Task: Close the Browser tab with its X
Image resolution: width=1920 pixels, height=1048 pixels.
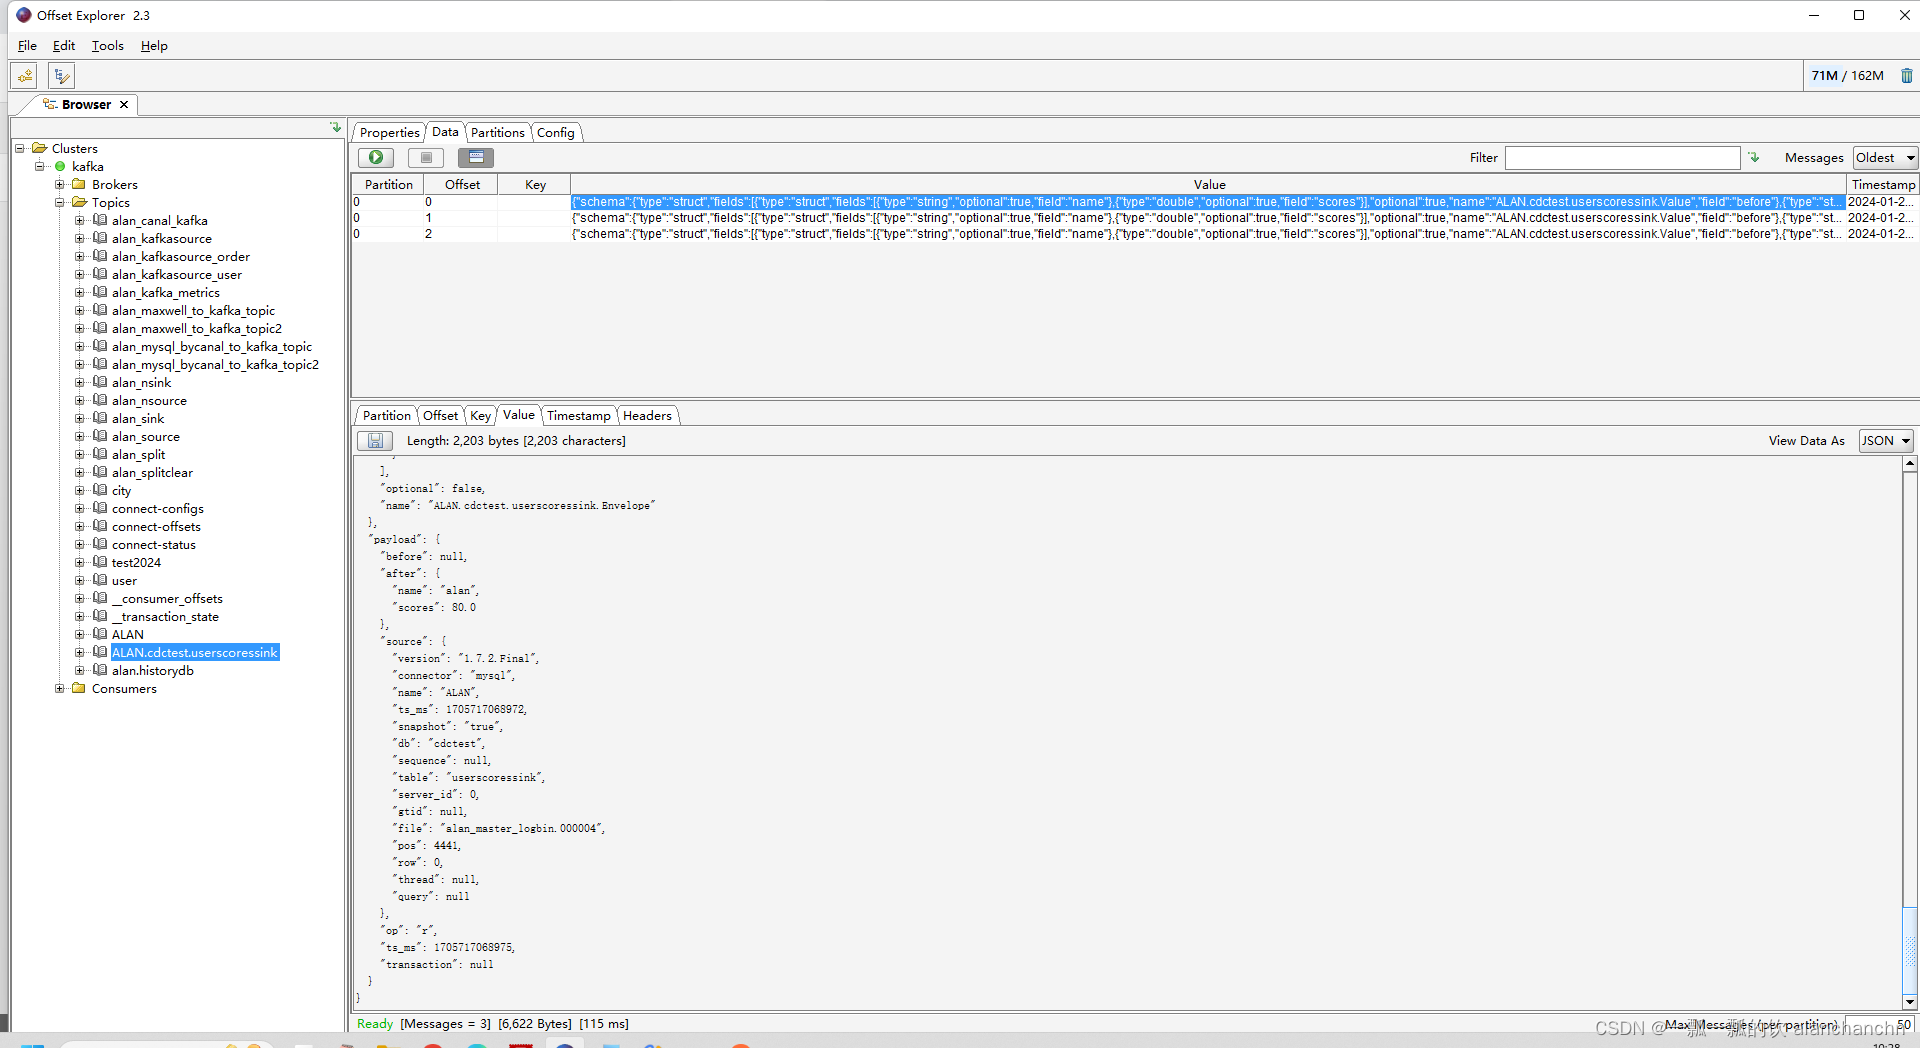Action: (124, 105)
